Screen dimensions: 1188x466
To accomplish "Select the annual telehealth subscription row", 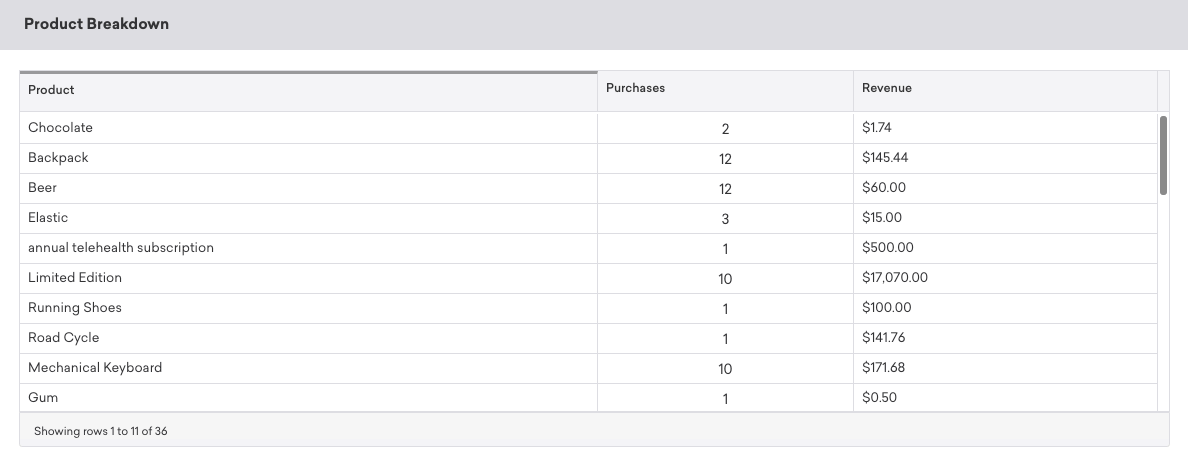I will pos(121,248).
